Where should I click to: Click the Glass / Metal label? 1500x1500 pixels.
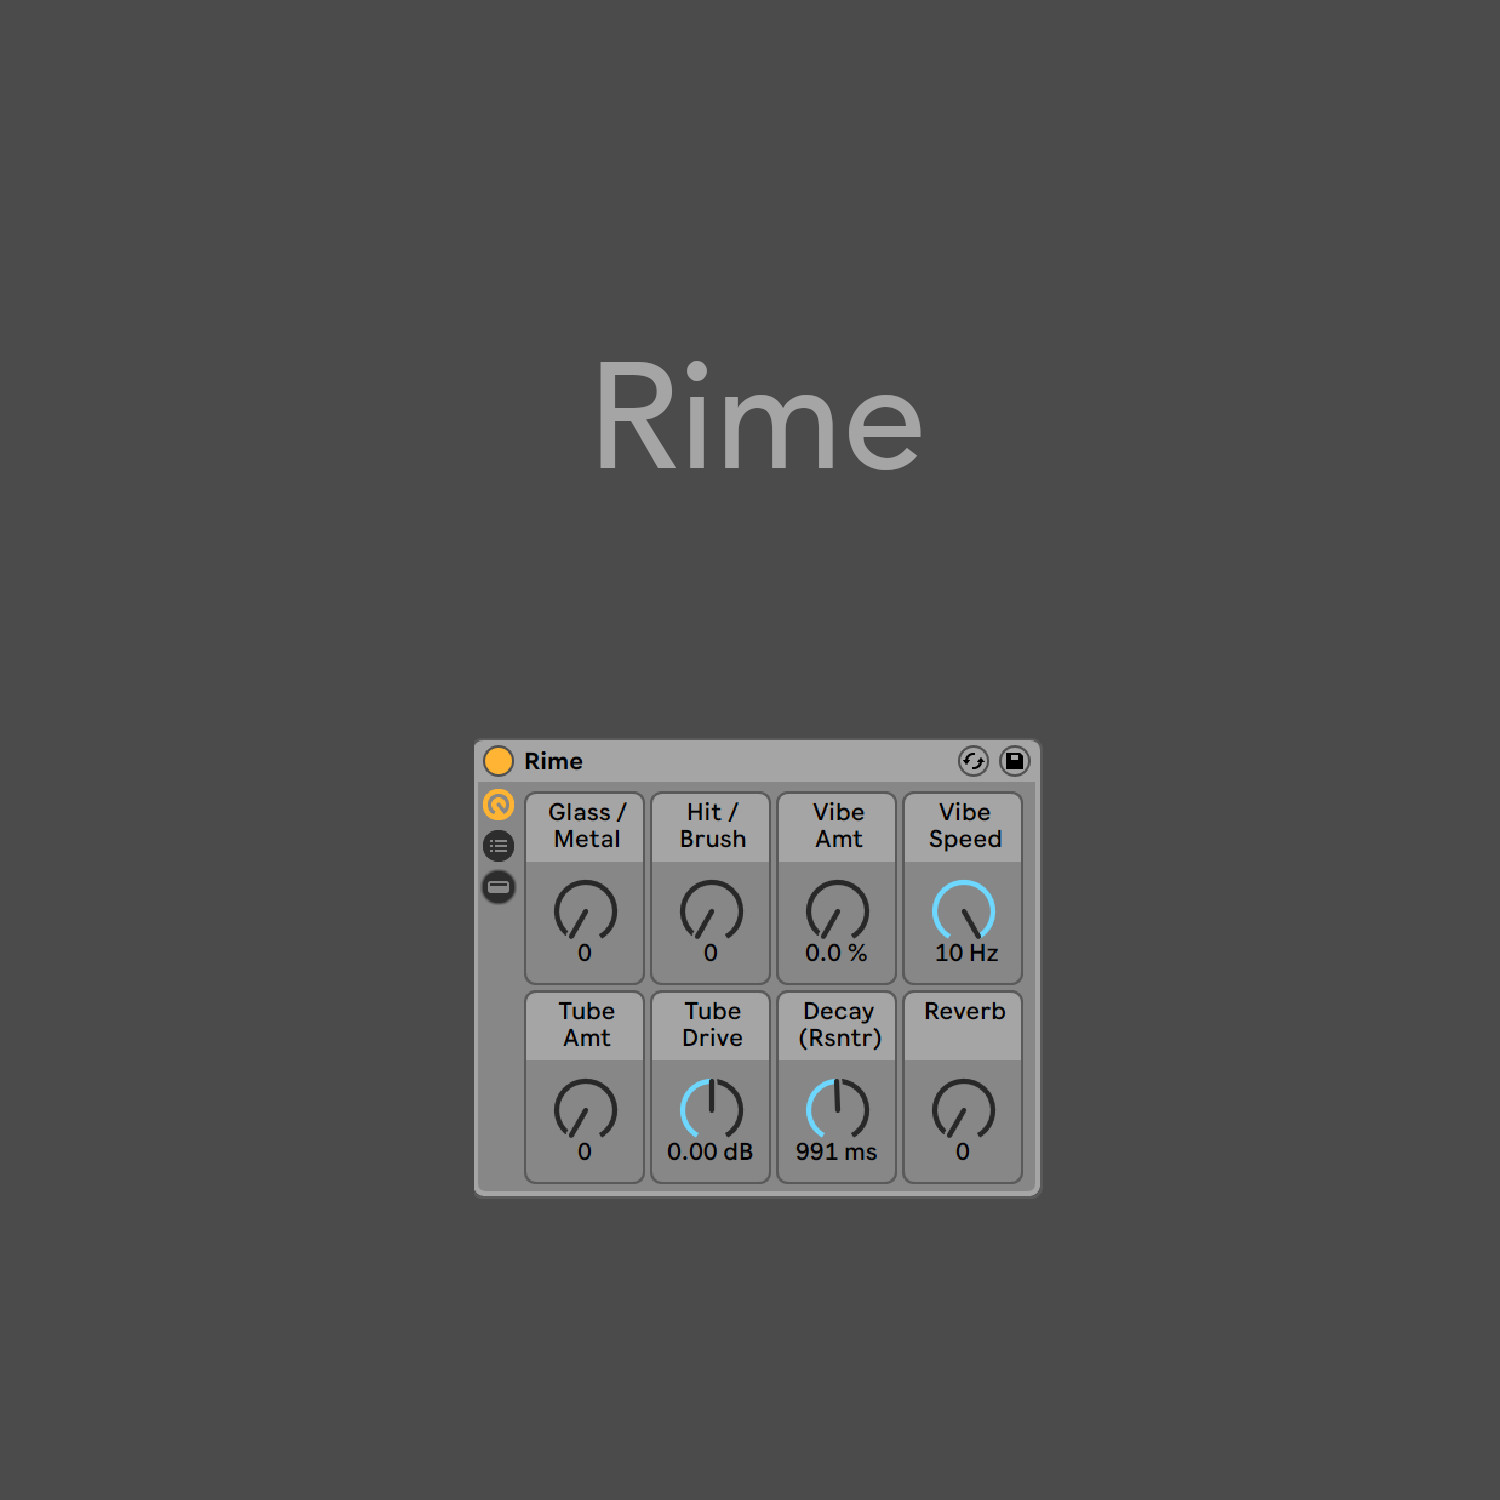pos(587,826)
